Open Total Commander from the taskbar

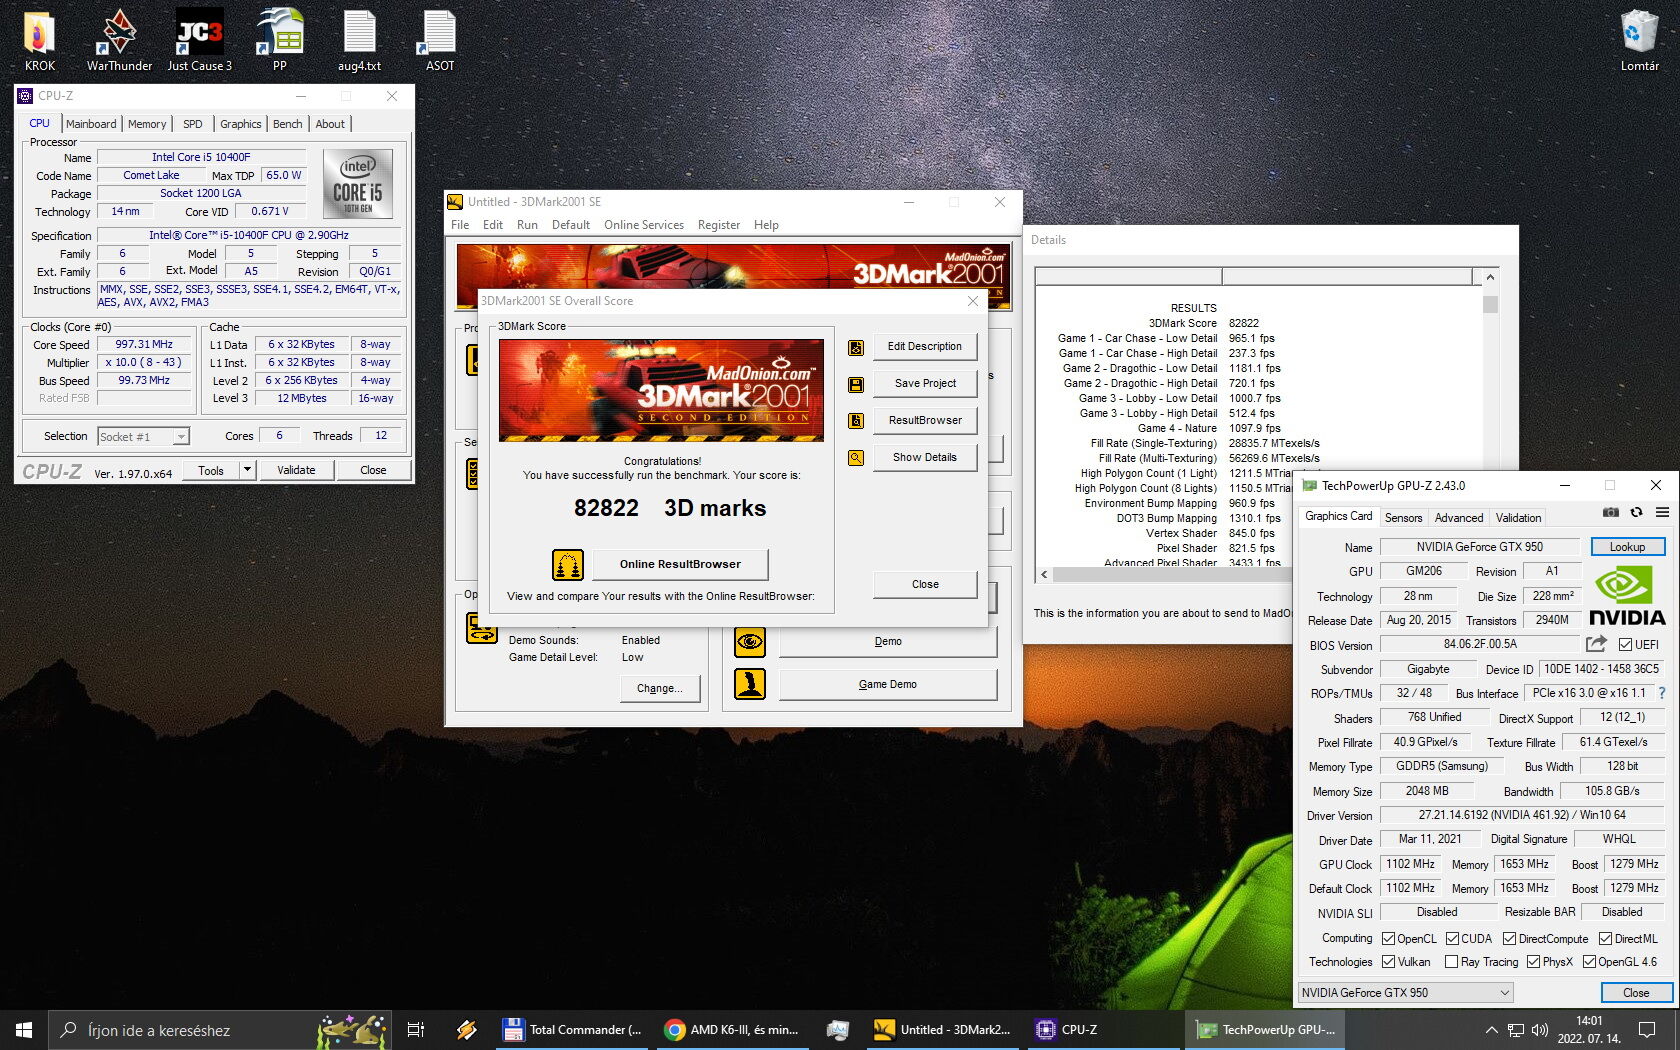pos(571,1029)
